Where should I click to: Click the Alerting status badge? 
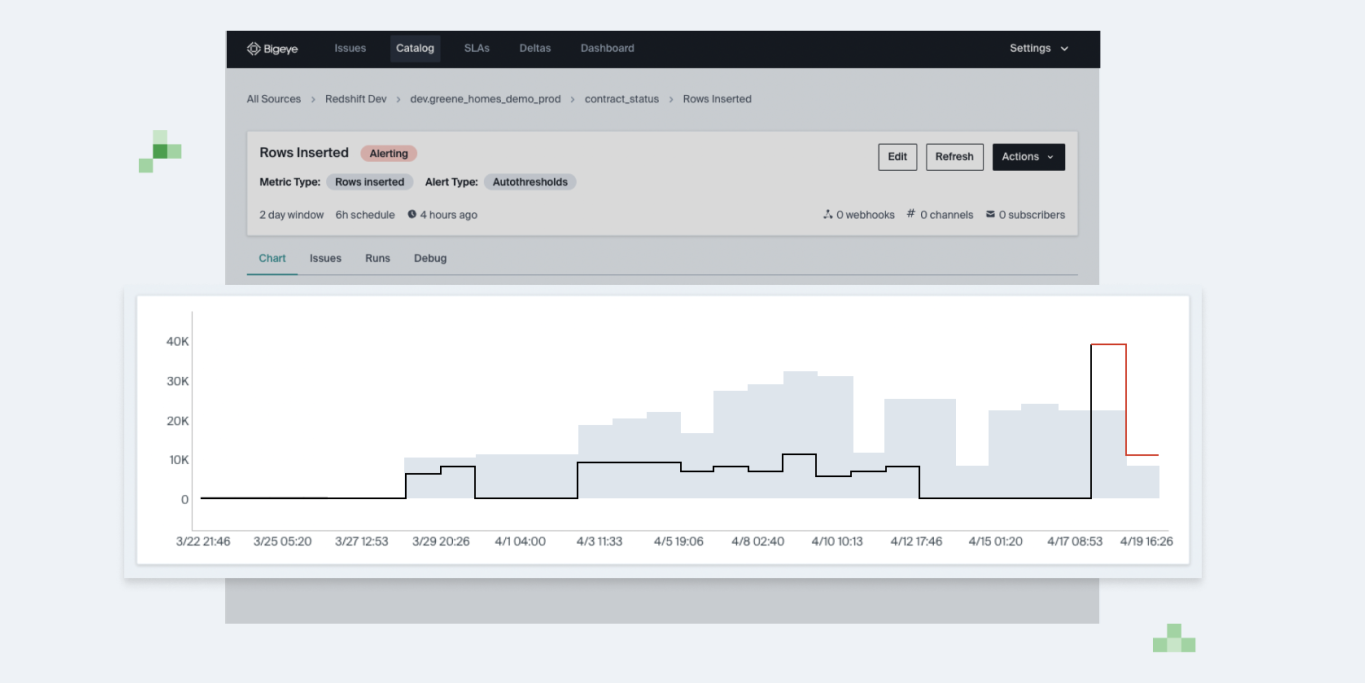pyautogui.click(x=388, y=153)
